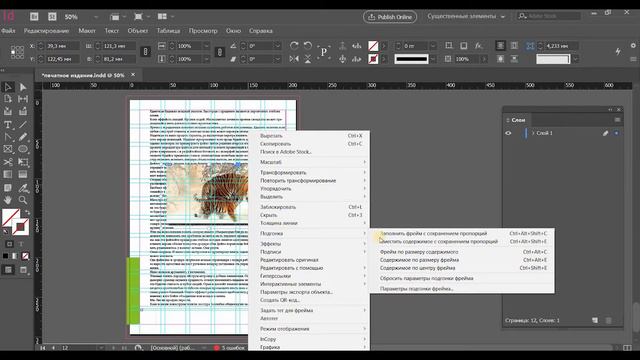
Task: Select the Pencil tool
Action: [23, 137]
